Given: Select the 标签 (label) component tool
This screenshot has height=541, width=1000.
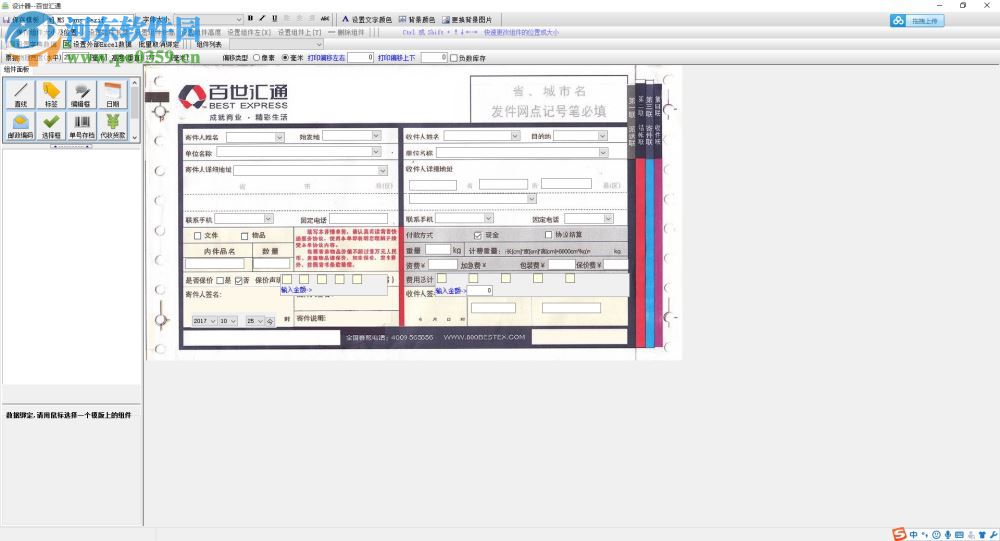Looking at the screenshot, I should click(x=51, y=94).
